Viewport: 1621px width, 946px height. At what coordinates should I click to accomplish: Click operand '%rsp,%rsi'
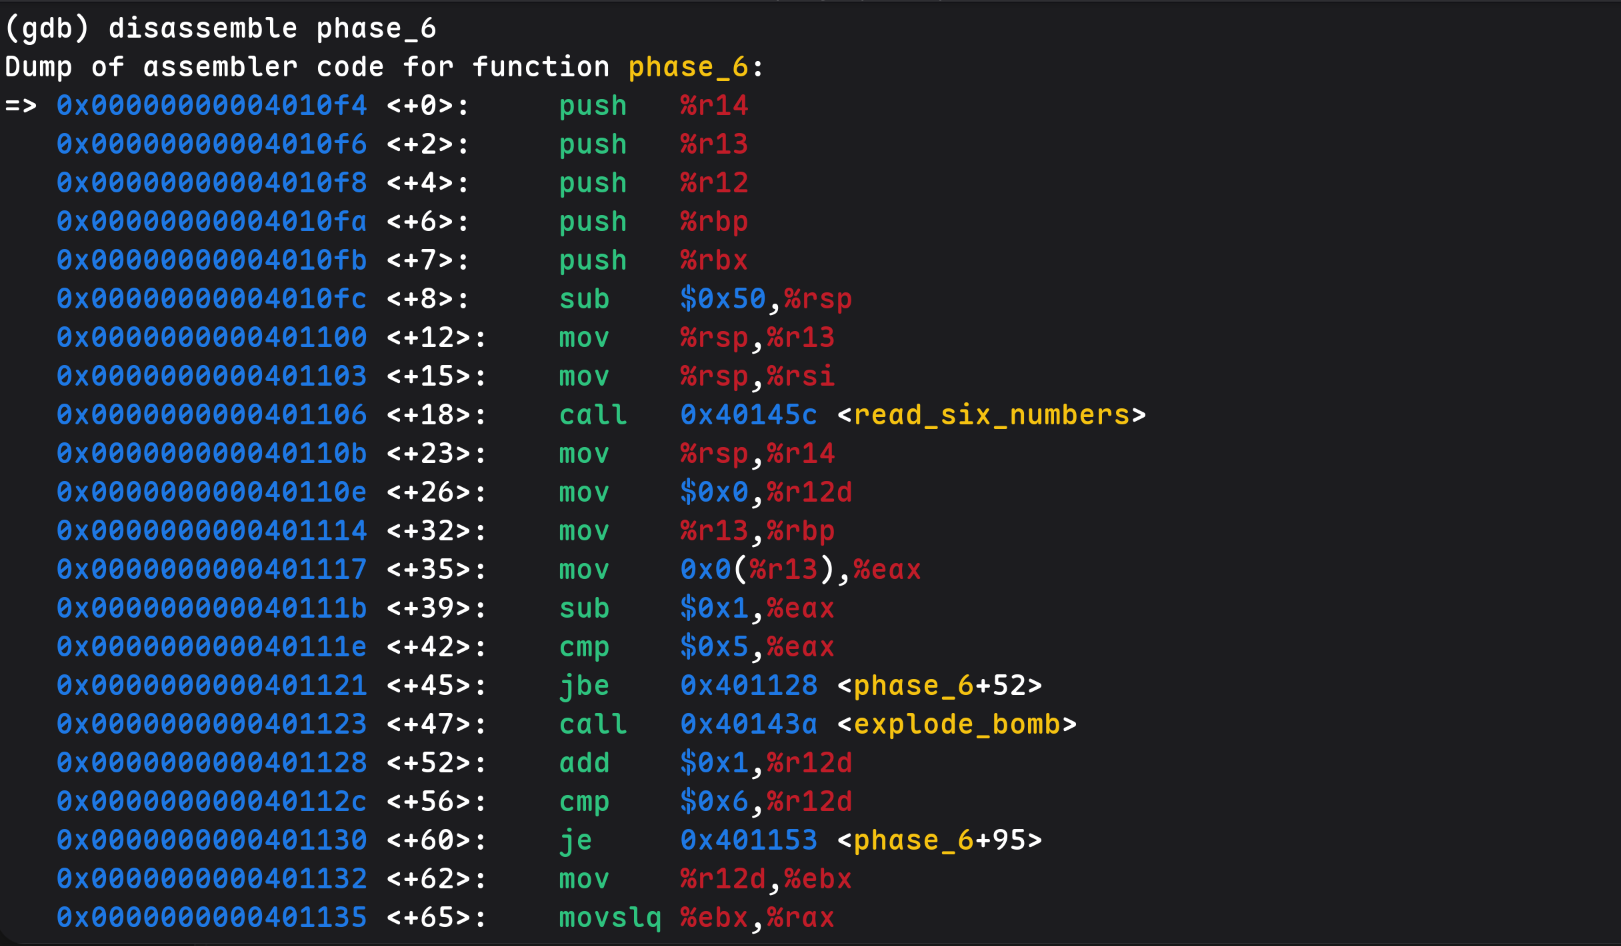point(757,376)
